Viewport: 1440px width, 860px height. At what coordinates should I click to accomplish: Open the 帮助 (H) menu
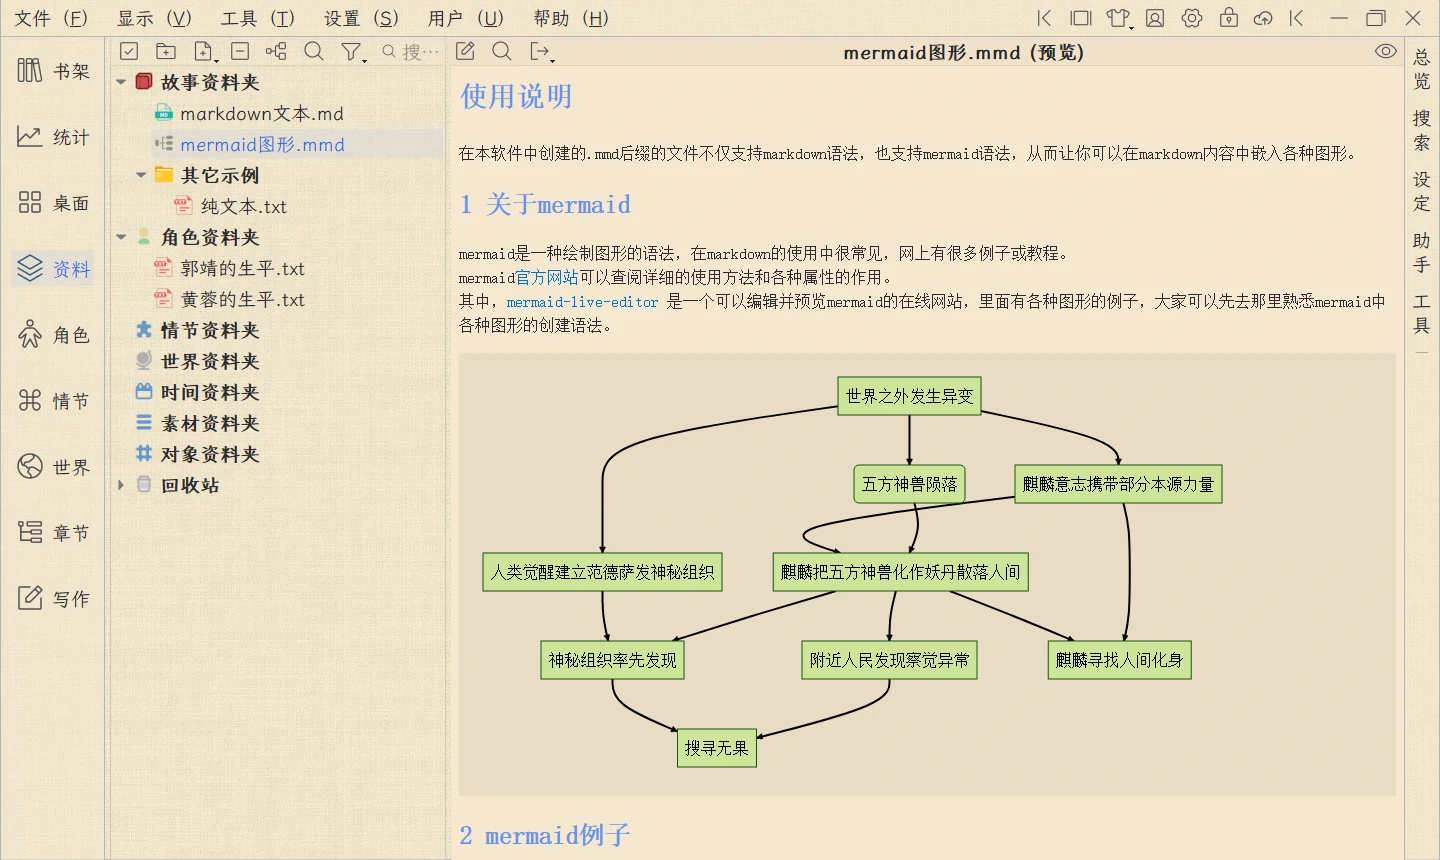[x=570, y=18]
